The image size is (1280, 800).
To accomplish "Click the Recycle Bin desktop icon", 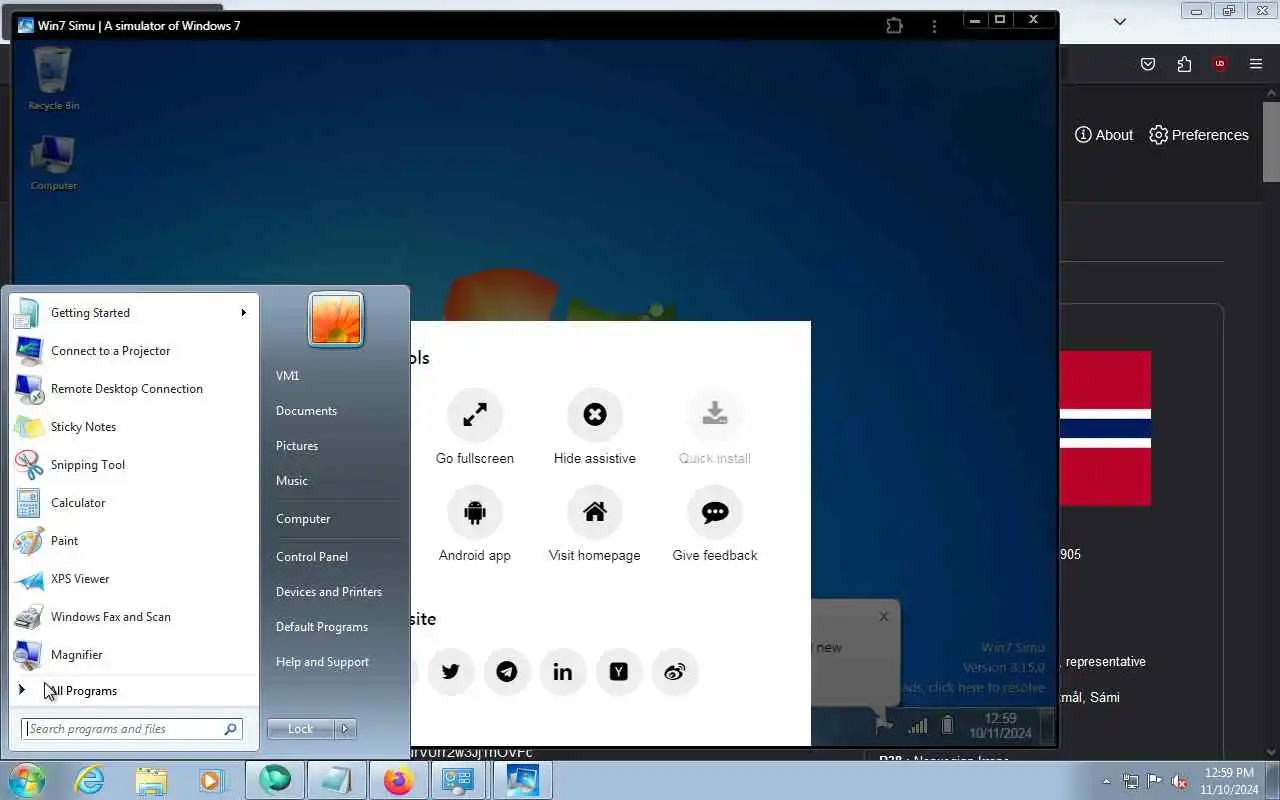I will click(x=53, y=78).
